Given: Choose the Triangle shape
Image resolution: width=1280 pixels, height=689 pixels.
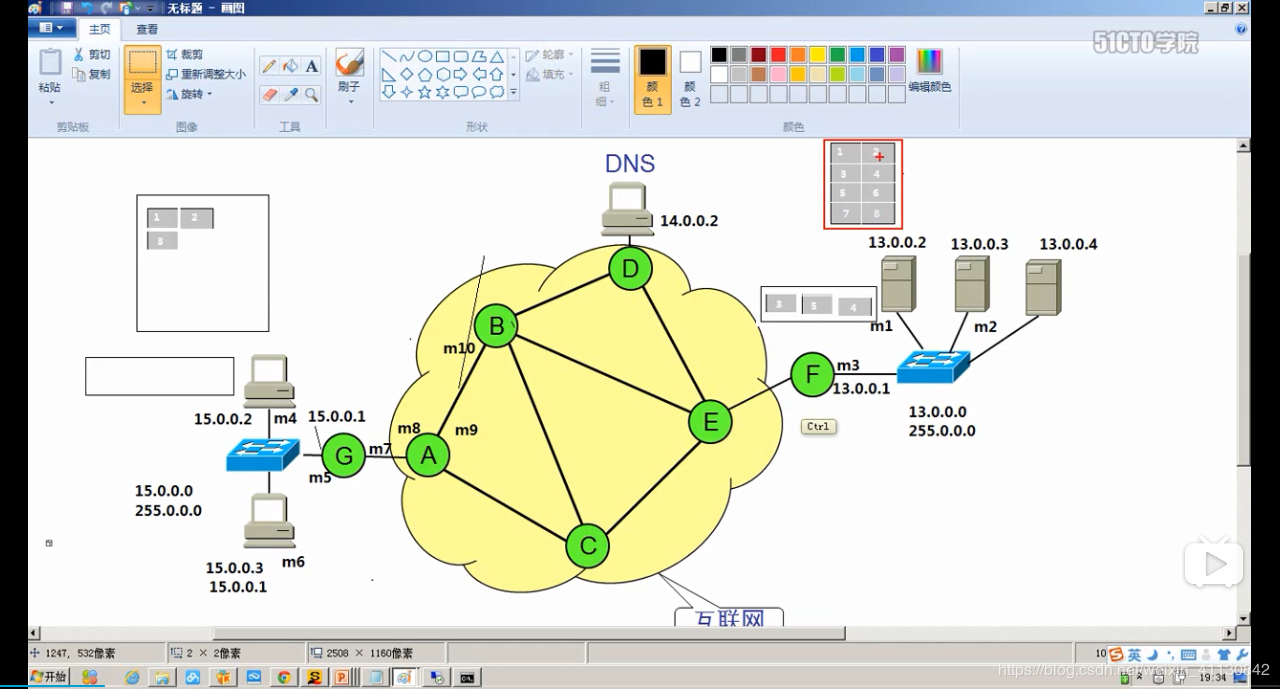Looking at the screenshot, I should coord(496,57).
